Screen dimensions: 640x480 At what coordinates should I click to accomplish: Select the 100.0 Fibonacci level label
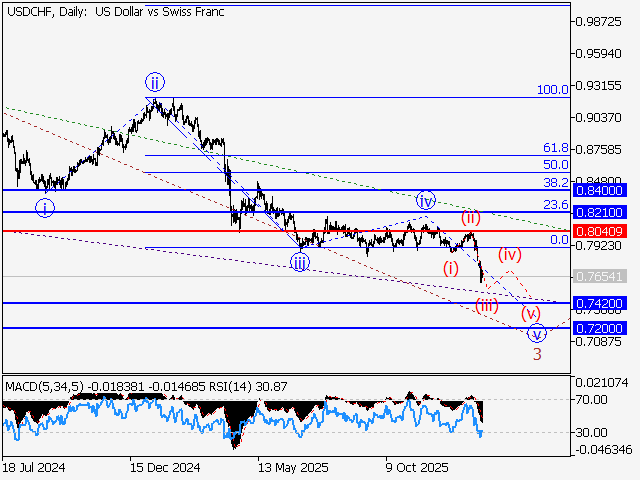tap(552, 90)
